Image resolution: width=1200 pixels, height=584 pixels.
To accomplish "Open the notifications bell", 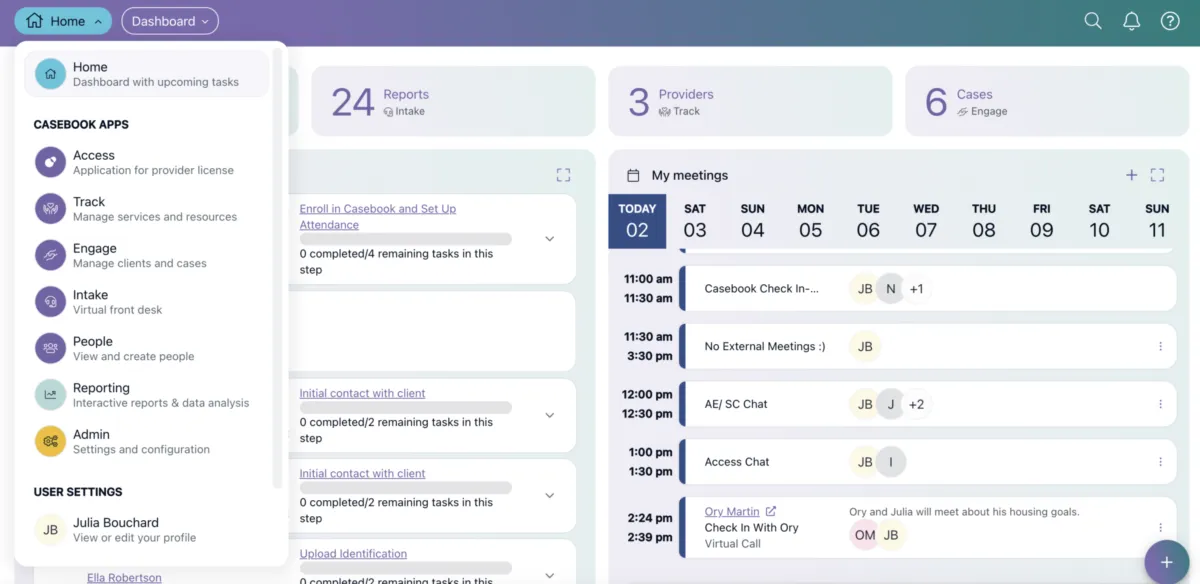I will [1132, 21].
